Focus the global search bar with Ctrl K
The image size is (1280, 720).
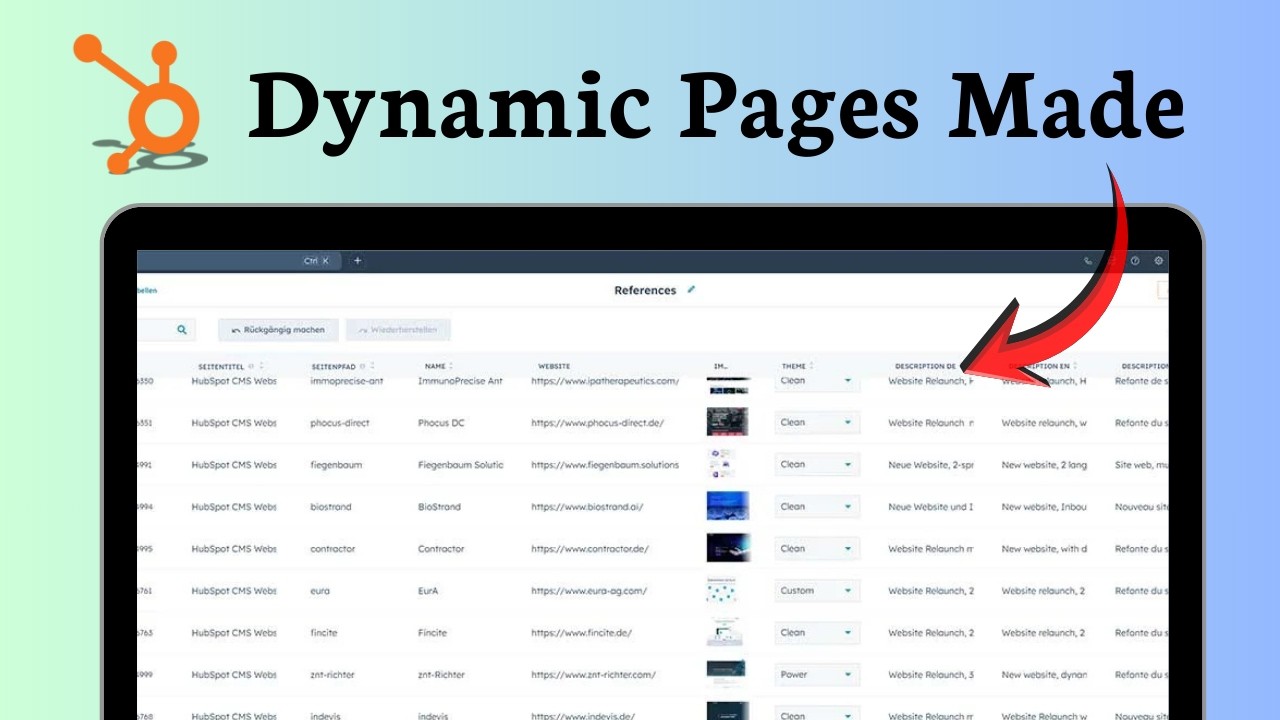(x=238, y=261)
